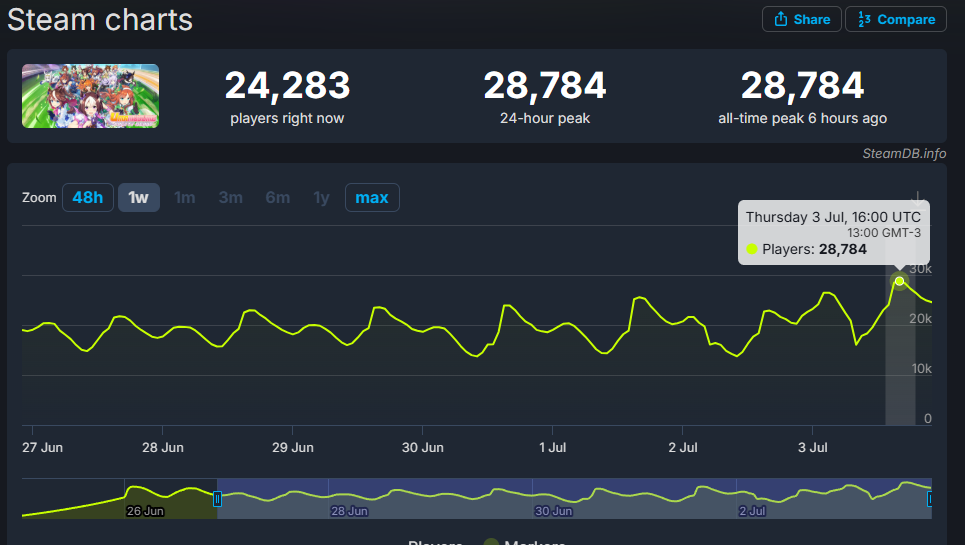Click the 20k y-axis label
Image resolution: width=965 pixels, height=545 pixels.
pos(920,319)
